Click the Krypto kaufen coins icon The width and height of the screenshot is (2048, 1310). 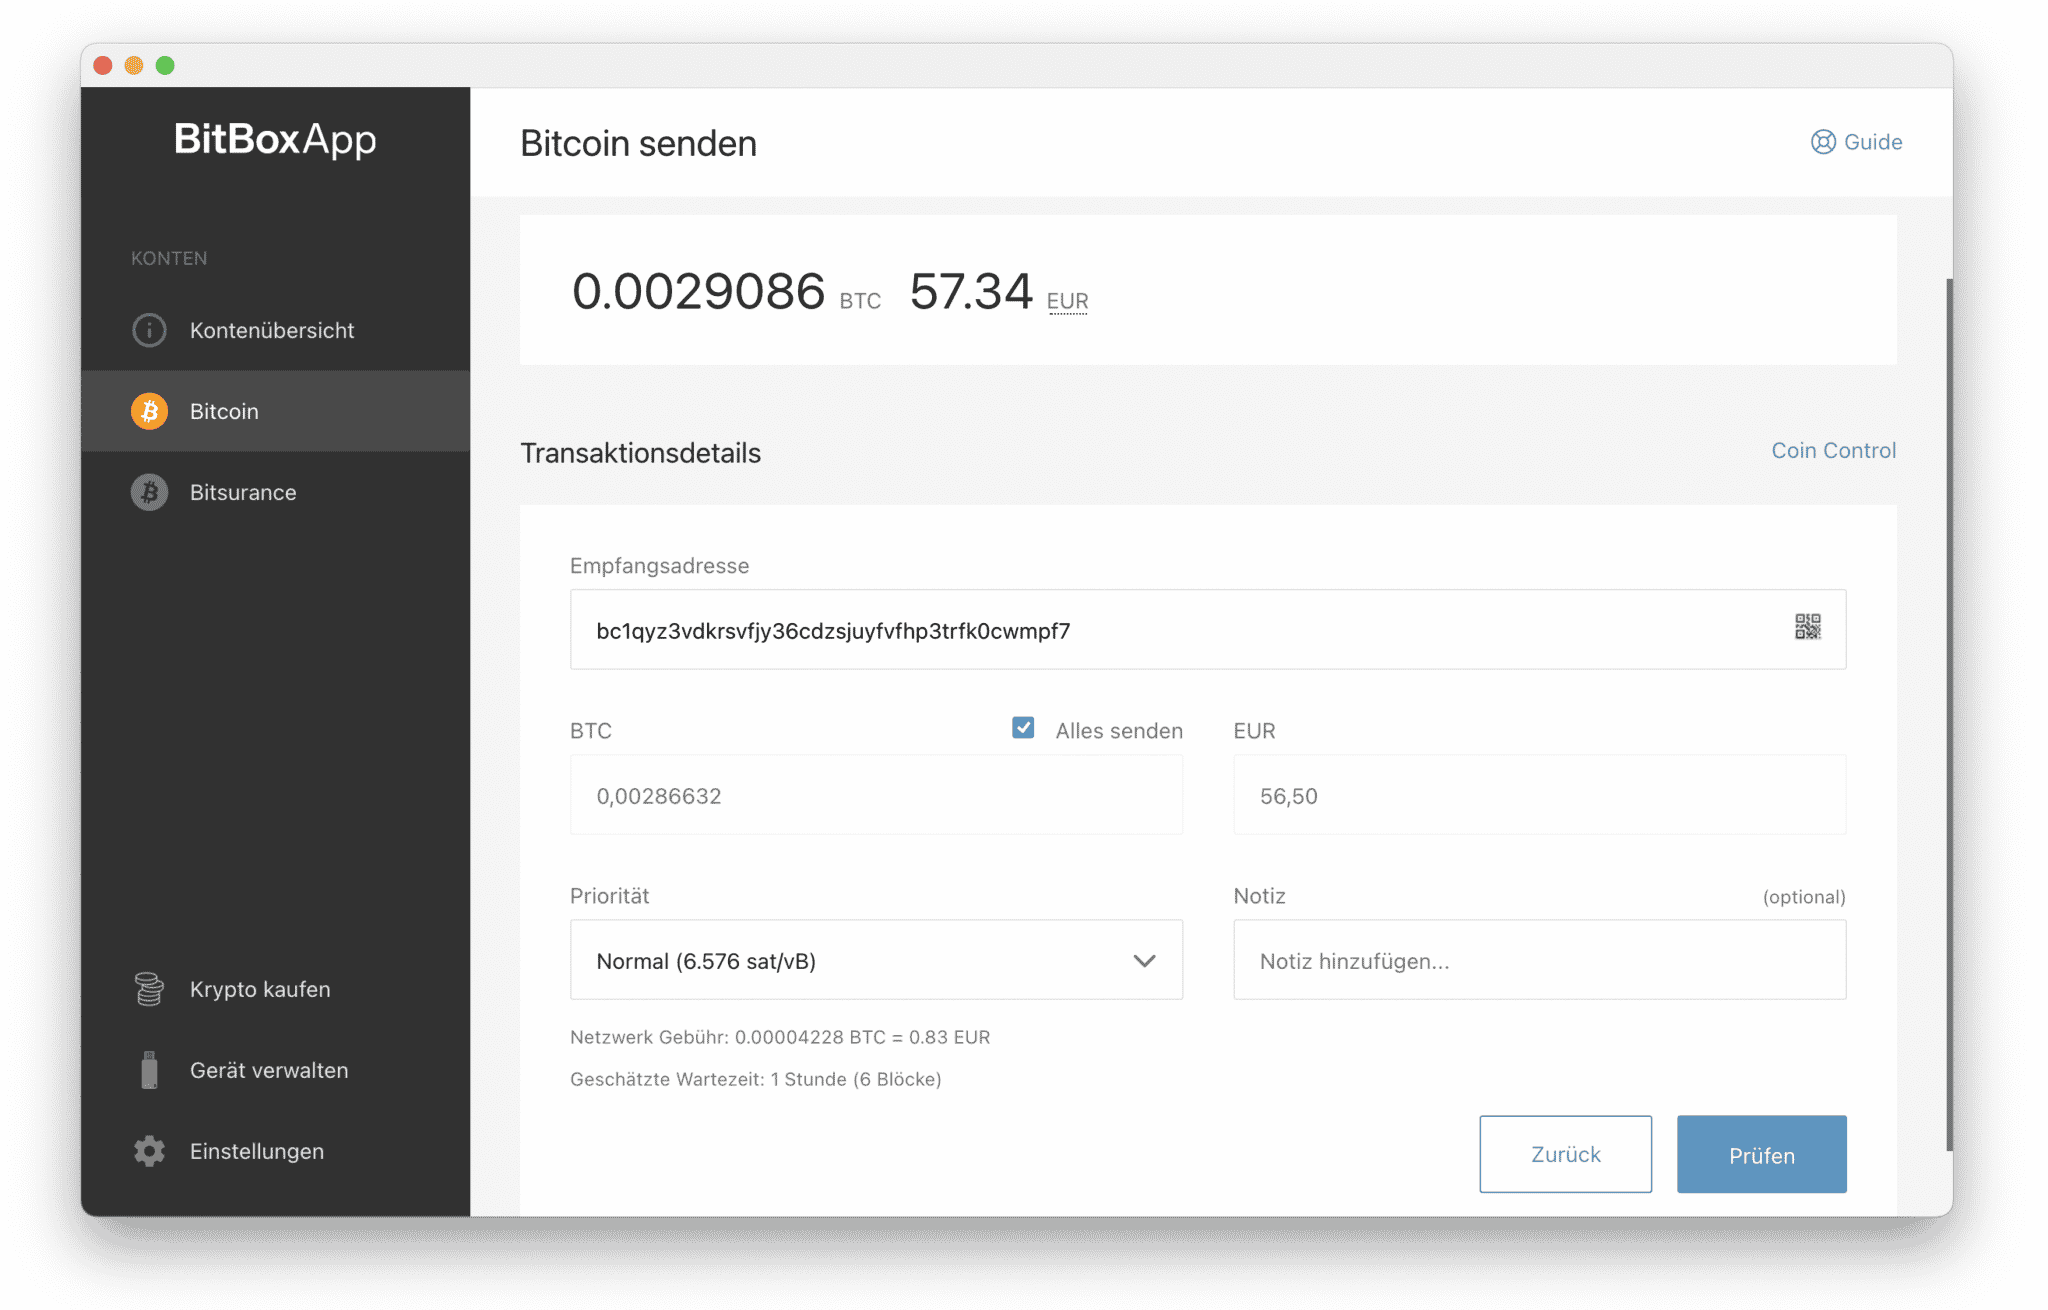(x=149, y=989)
